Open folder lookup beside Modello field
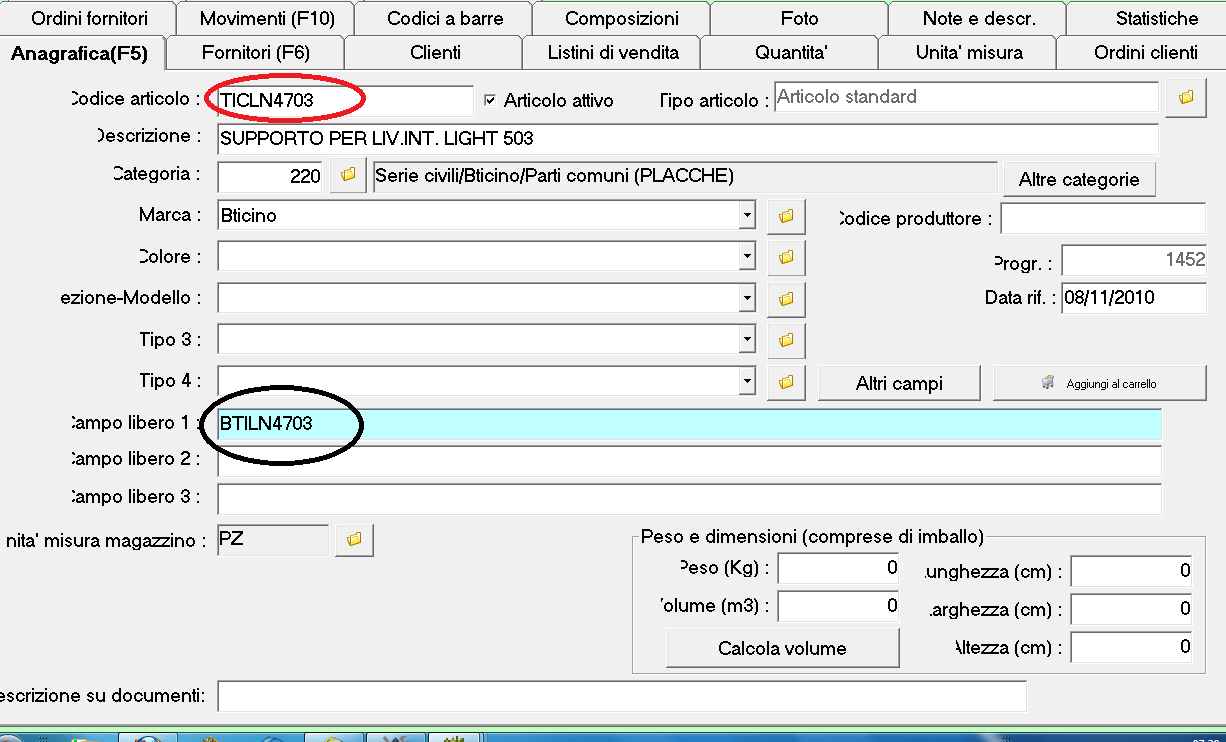1226x742 pixels. (x=786, y=298)
